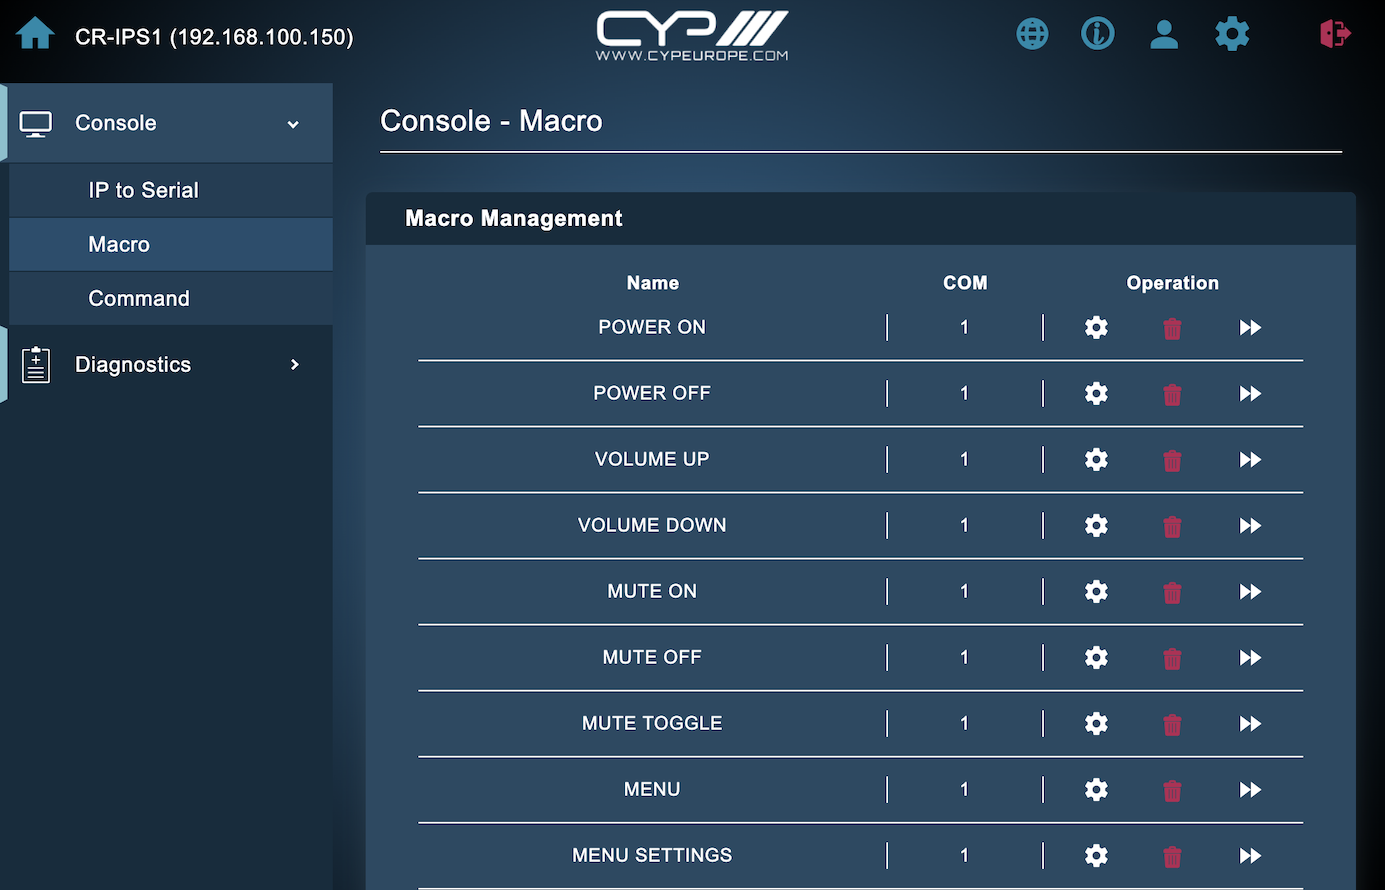The width and height of the screenshot is (1385, 890).
Task: Click the VOLUME DOWN macro name
Action: tap(652, 525)
